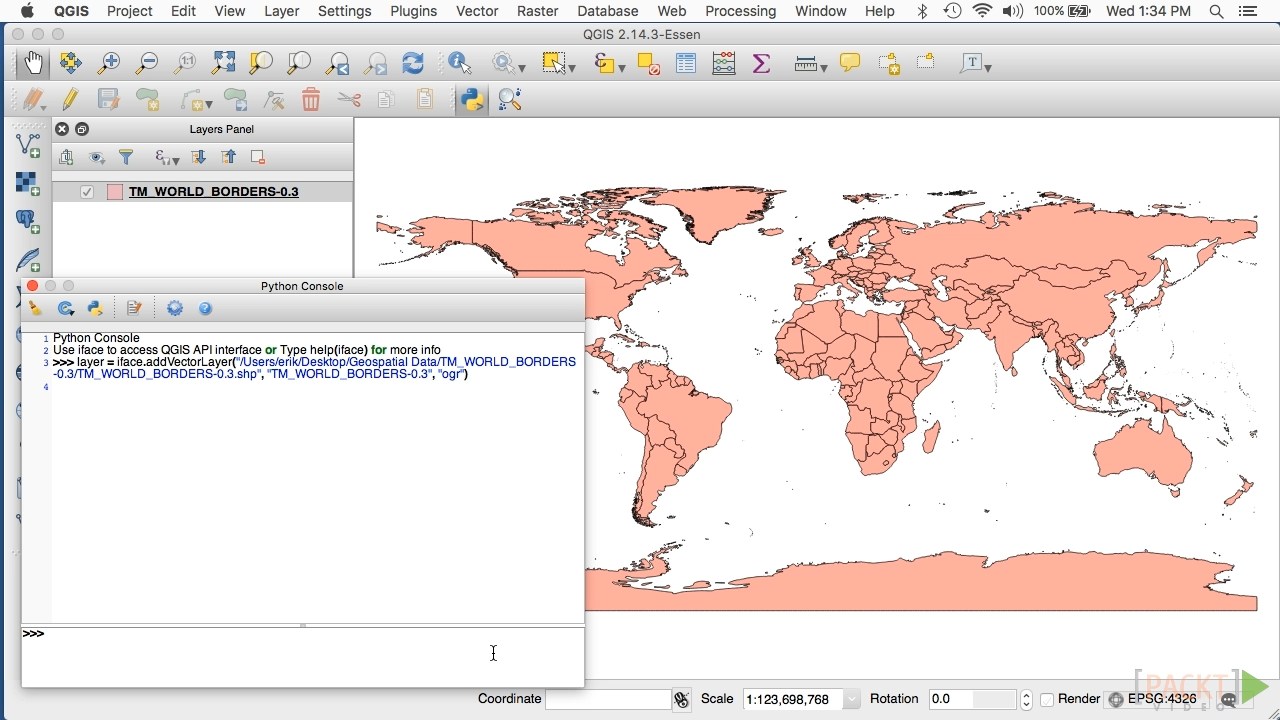Image resolution: width=1280 pixels, height=720 pixels.
Task: Click Copy Features icon
Action: click(386, 99)
